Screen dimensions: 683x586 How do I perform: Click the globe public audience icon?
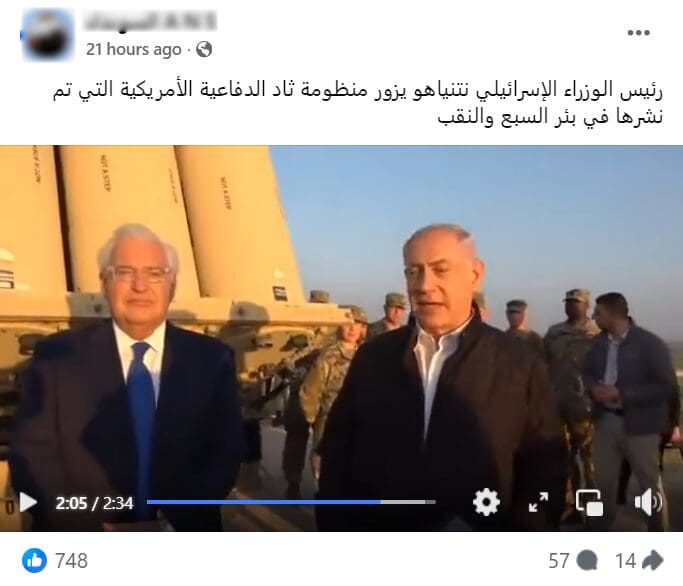click(204, 50)
